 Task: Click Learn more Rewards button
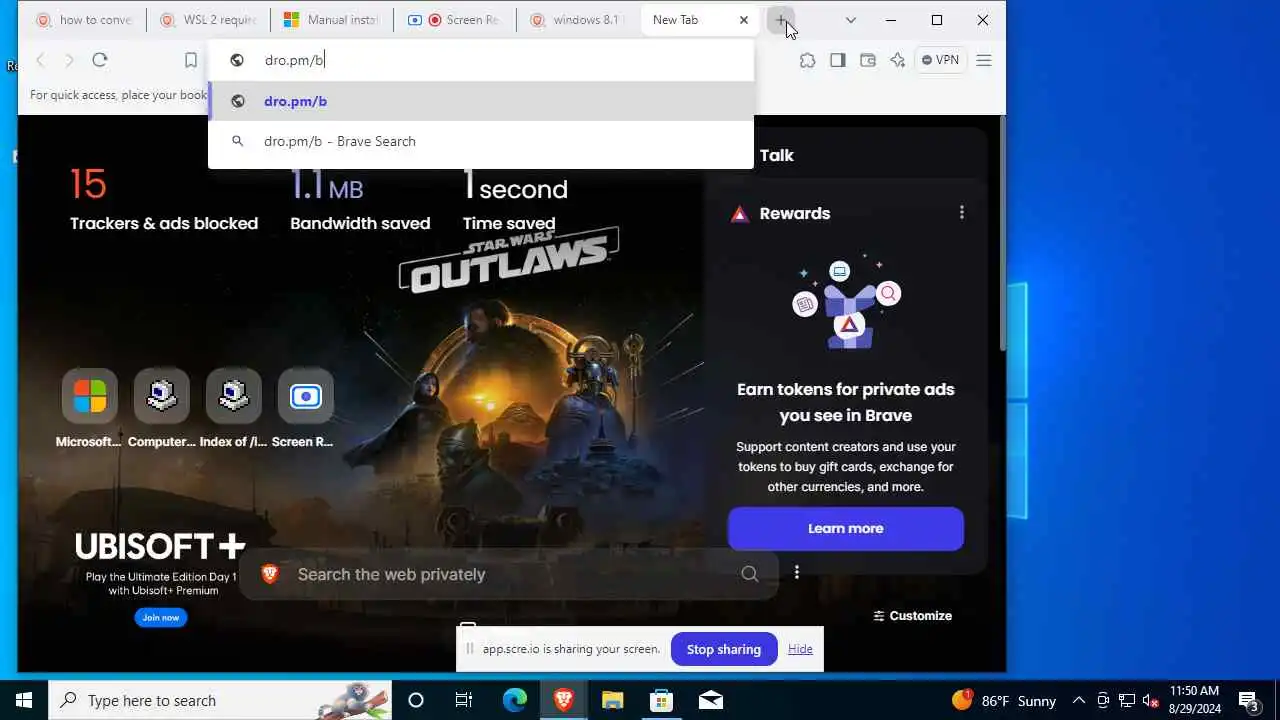[x=846, y=529]
